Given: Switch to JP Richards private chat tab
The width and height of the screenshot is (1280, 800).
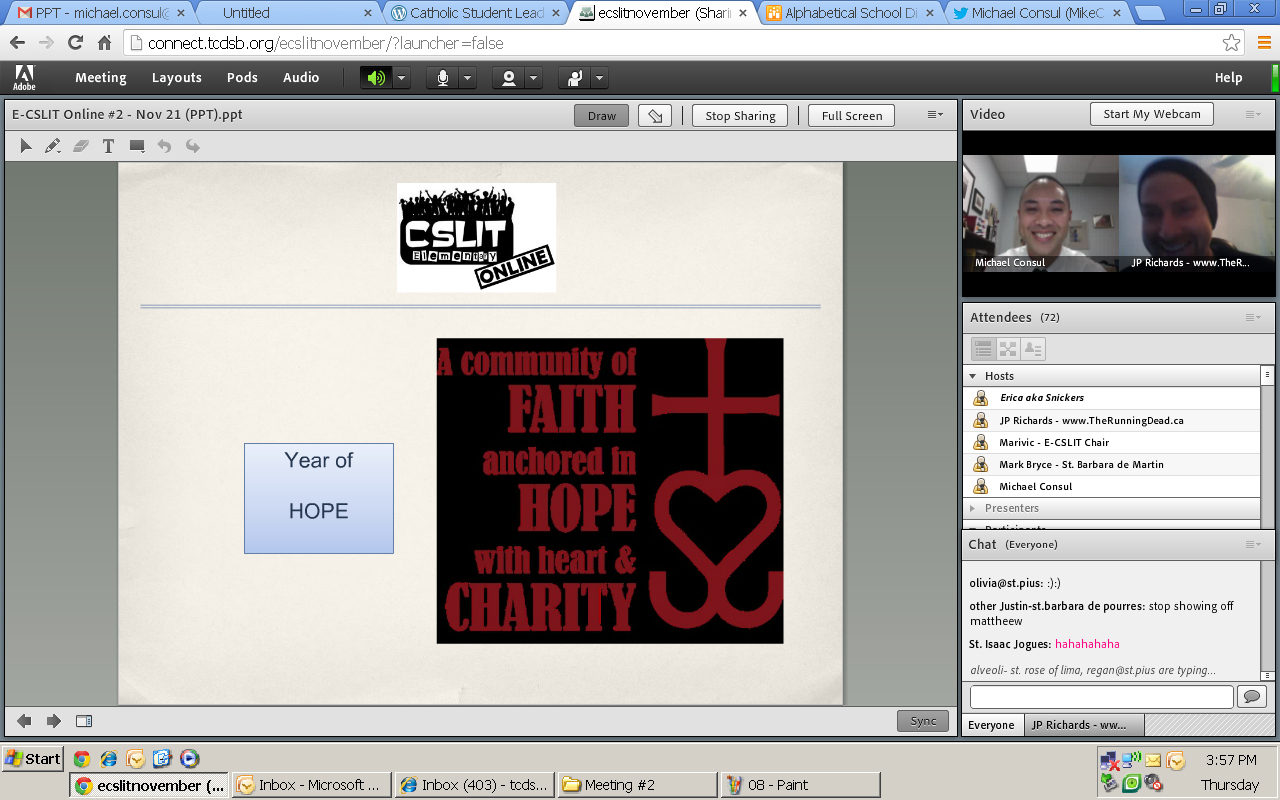Looking at the screenshot, I should [x=1078, y=725].
